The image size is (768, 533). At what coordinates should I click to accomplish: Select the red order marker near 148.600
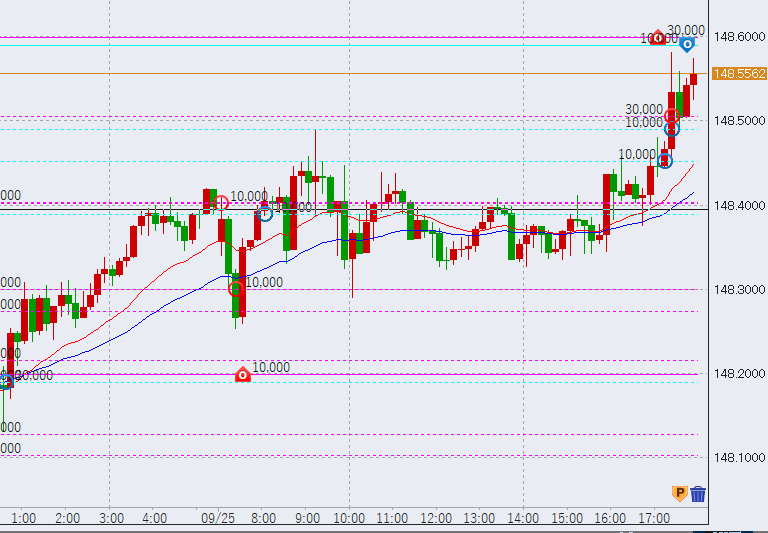[x=657, y=38]
